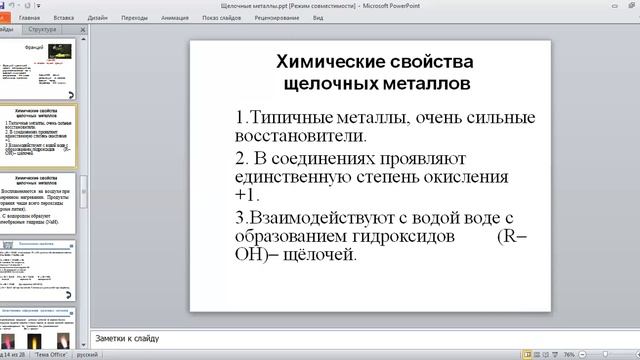This screenshot has height=360, width=640.
Task: Open the Вставка ribbon tab
Action: tap(64, 18)
